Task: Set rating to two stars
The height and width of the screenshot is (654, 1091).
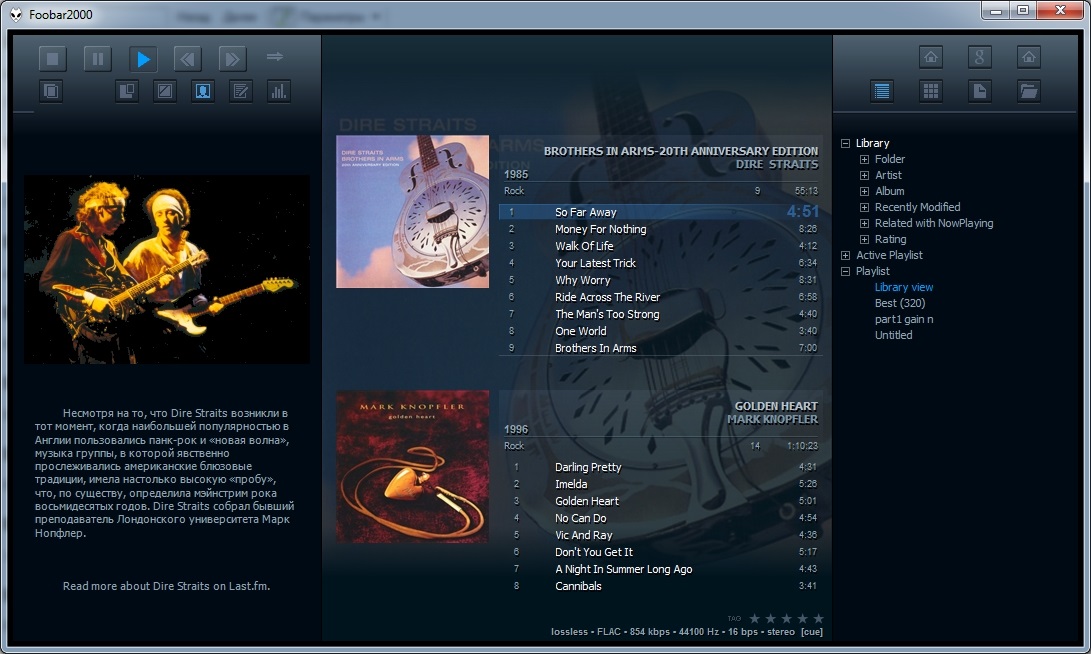Action: pos(771,619)
